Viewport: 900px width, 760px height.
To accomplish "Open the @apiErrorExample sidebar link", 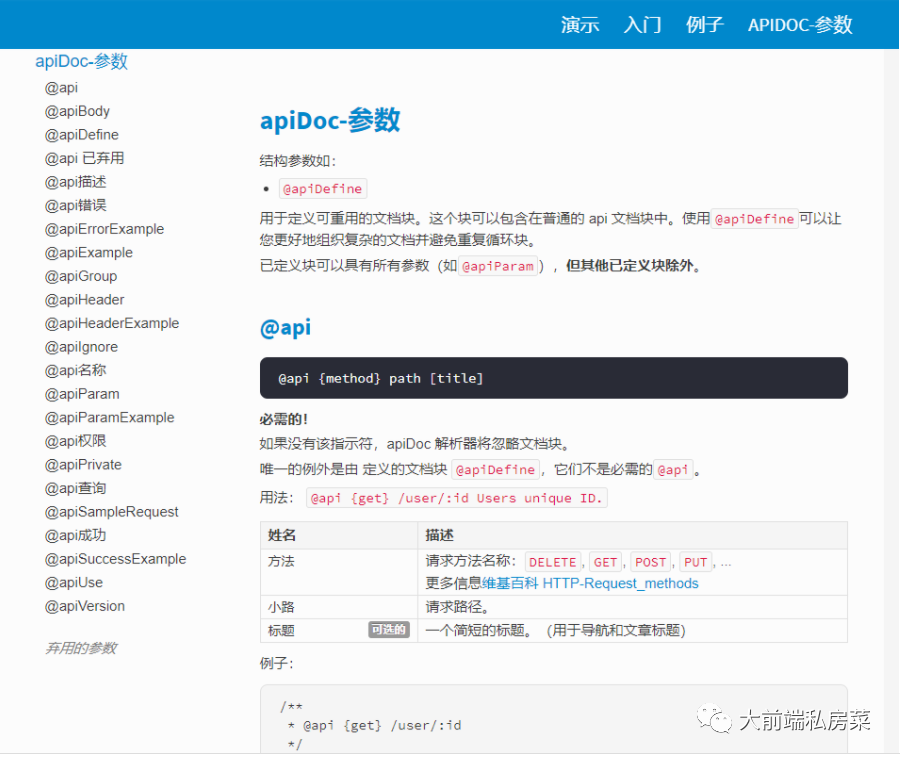I will pyautogui.click(x=105, y=228).
